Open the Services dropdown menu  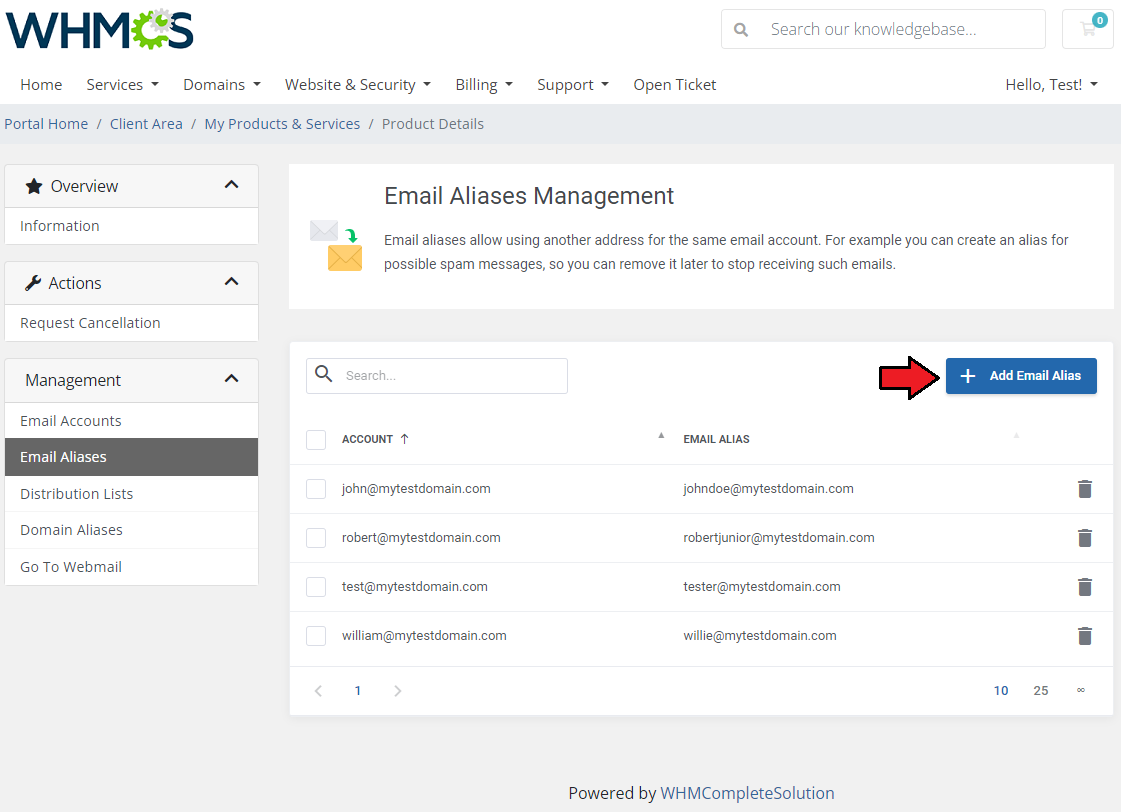(122, 84)
